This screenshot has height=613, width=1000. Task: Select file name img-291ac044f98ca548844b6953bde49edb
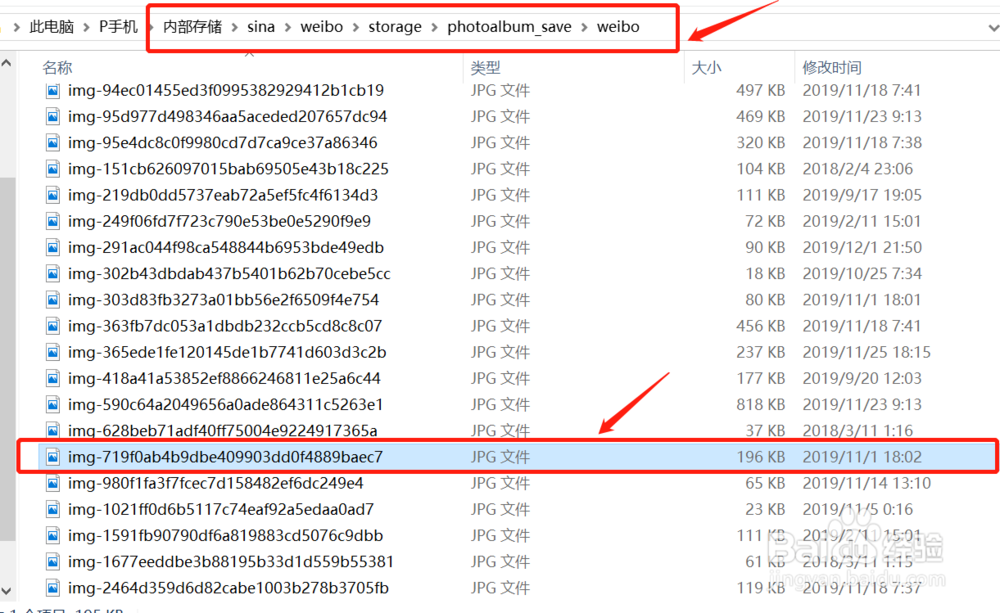click(226, 247)
